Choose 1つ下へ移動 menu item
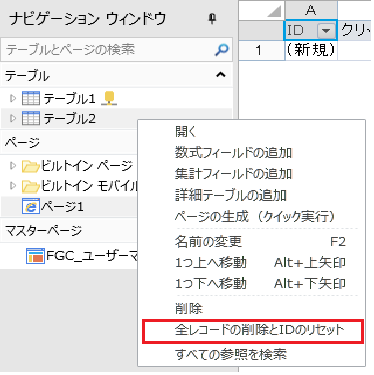Viewport: 374px width, 375px height. pyautogui.click(x=251, y=284)
